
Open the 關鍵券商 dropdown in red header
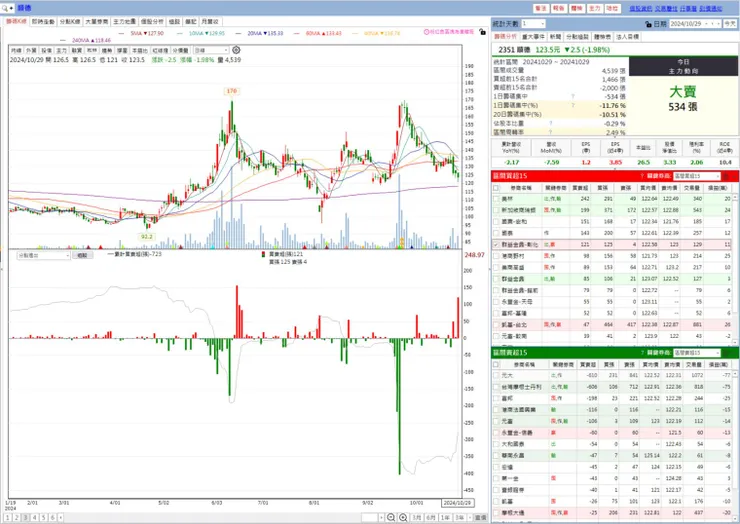[697, 176]
